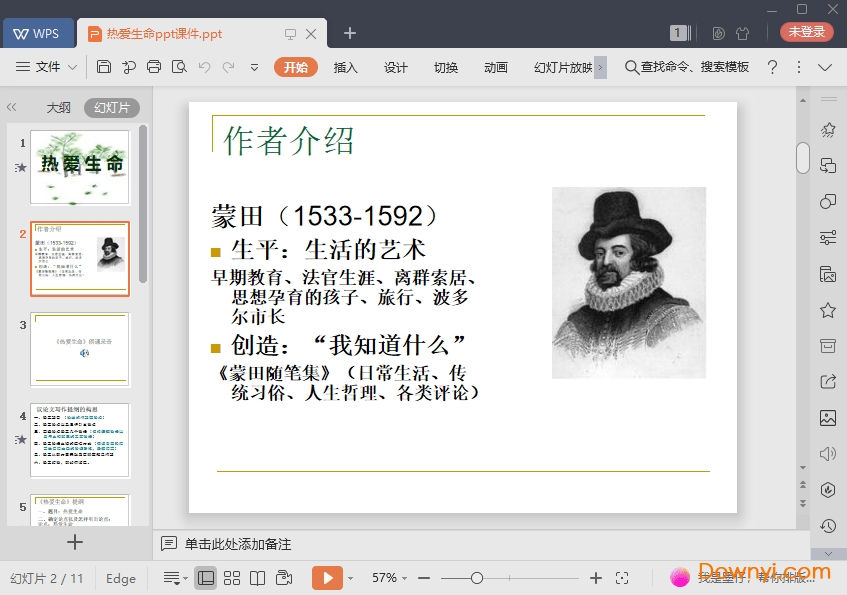The width and height of the screenshot is (847, 595).
Task: Switch to the 大纲 outline pane
Action: 59,108
